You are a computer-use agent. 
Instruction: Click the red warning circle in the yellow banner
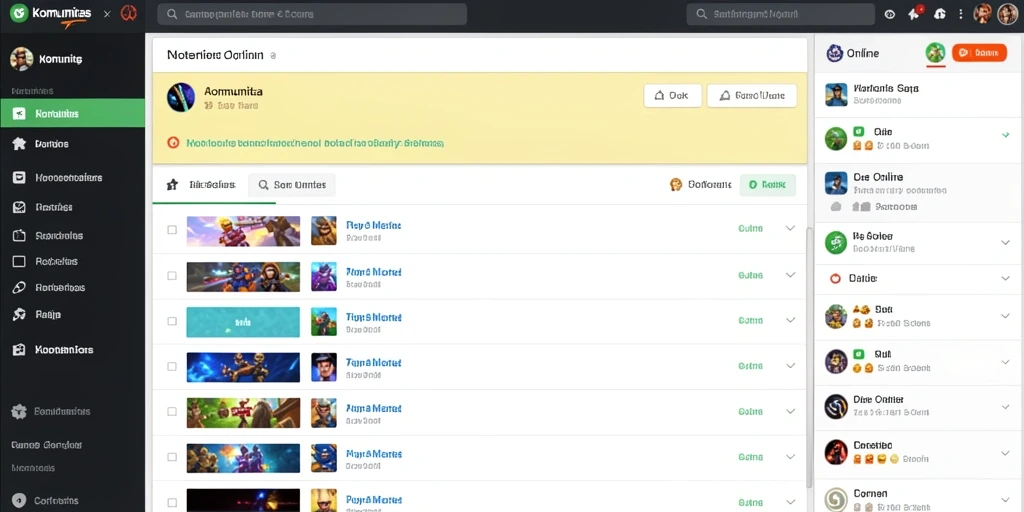(173, 142)
